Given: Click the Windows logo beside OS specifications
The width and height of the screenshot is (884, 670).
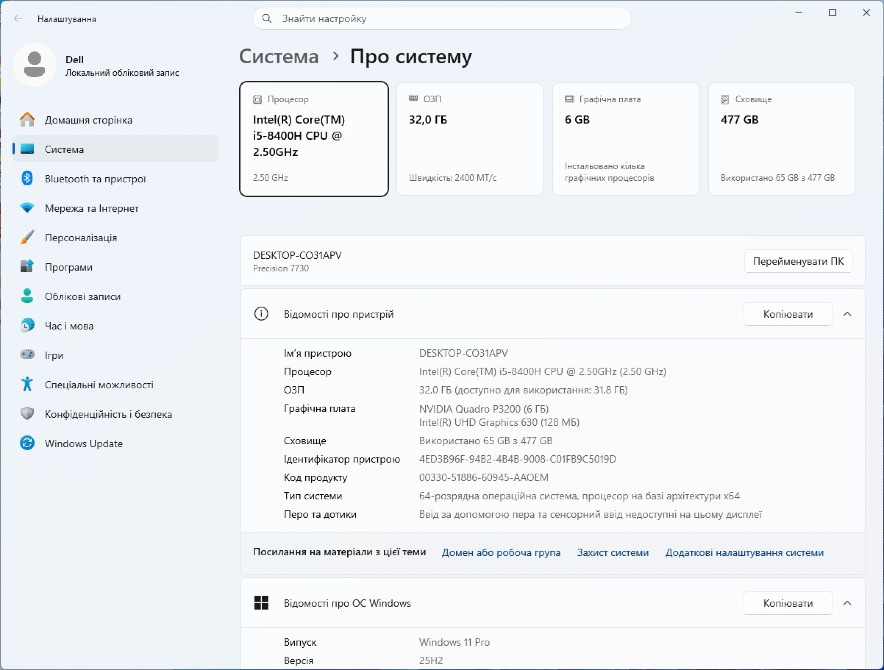Looking at the screenshot, I should [261, 603].
